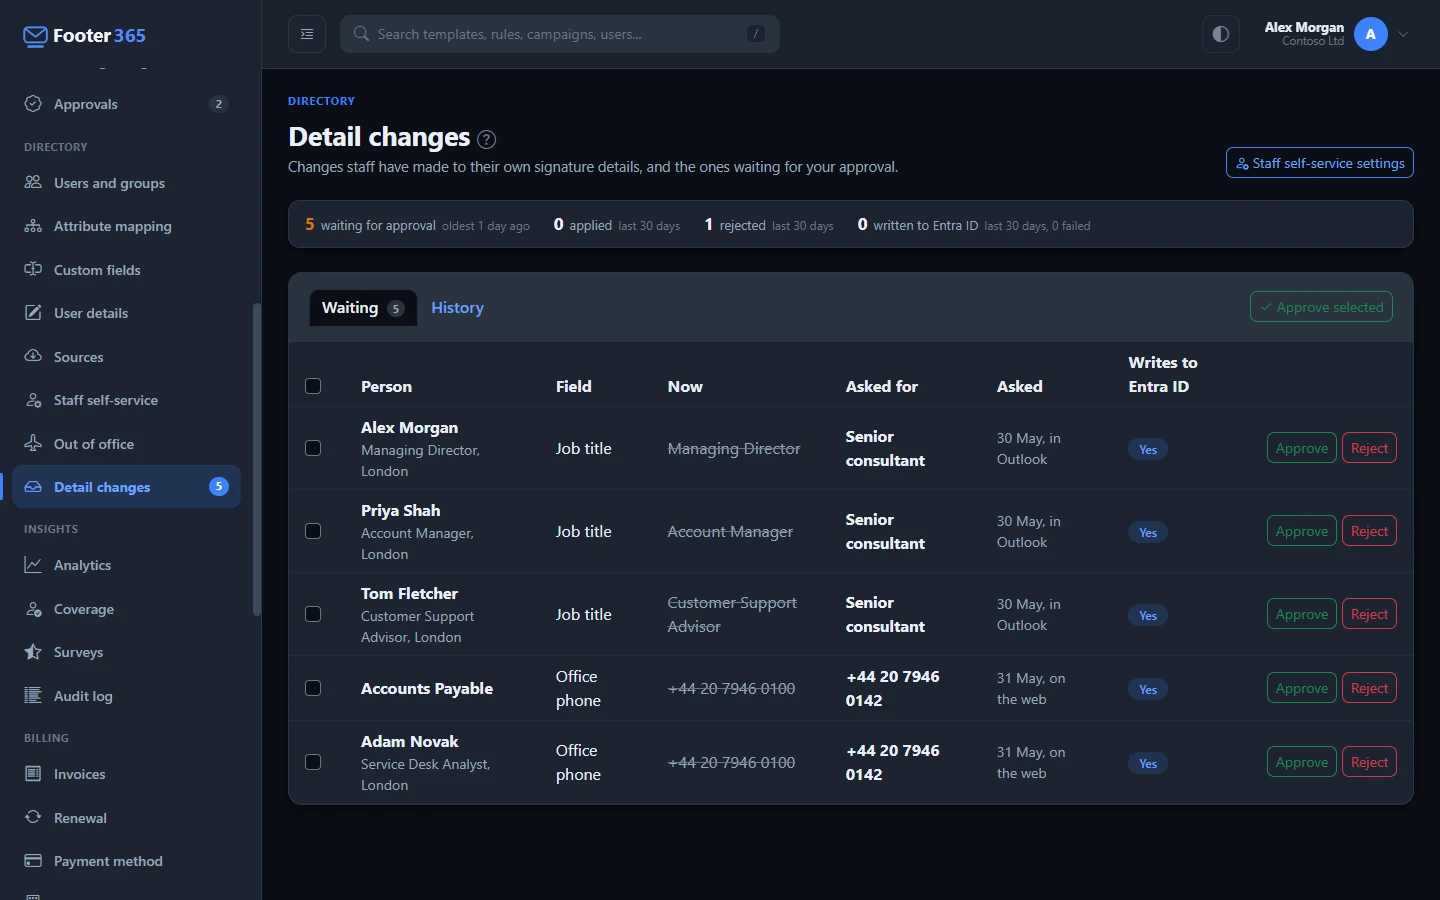Click the Custom fields icon

click(x=33, y=269)
